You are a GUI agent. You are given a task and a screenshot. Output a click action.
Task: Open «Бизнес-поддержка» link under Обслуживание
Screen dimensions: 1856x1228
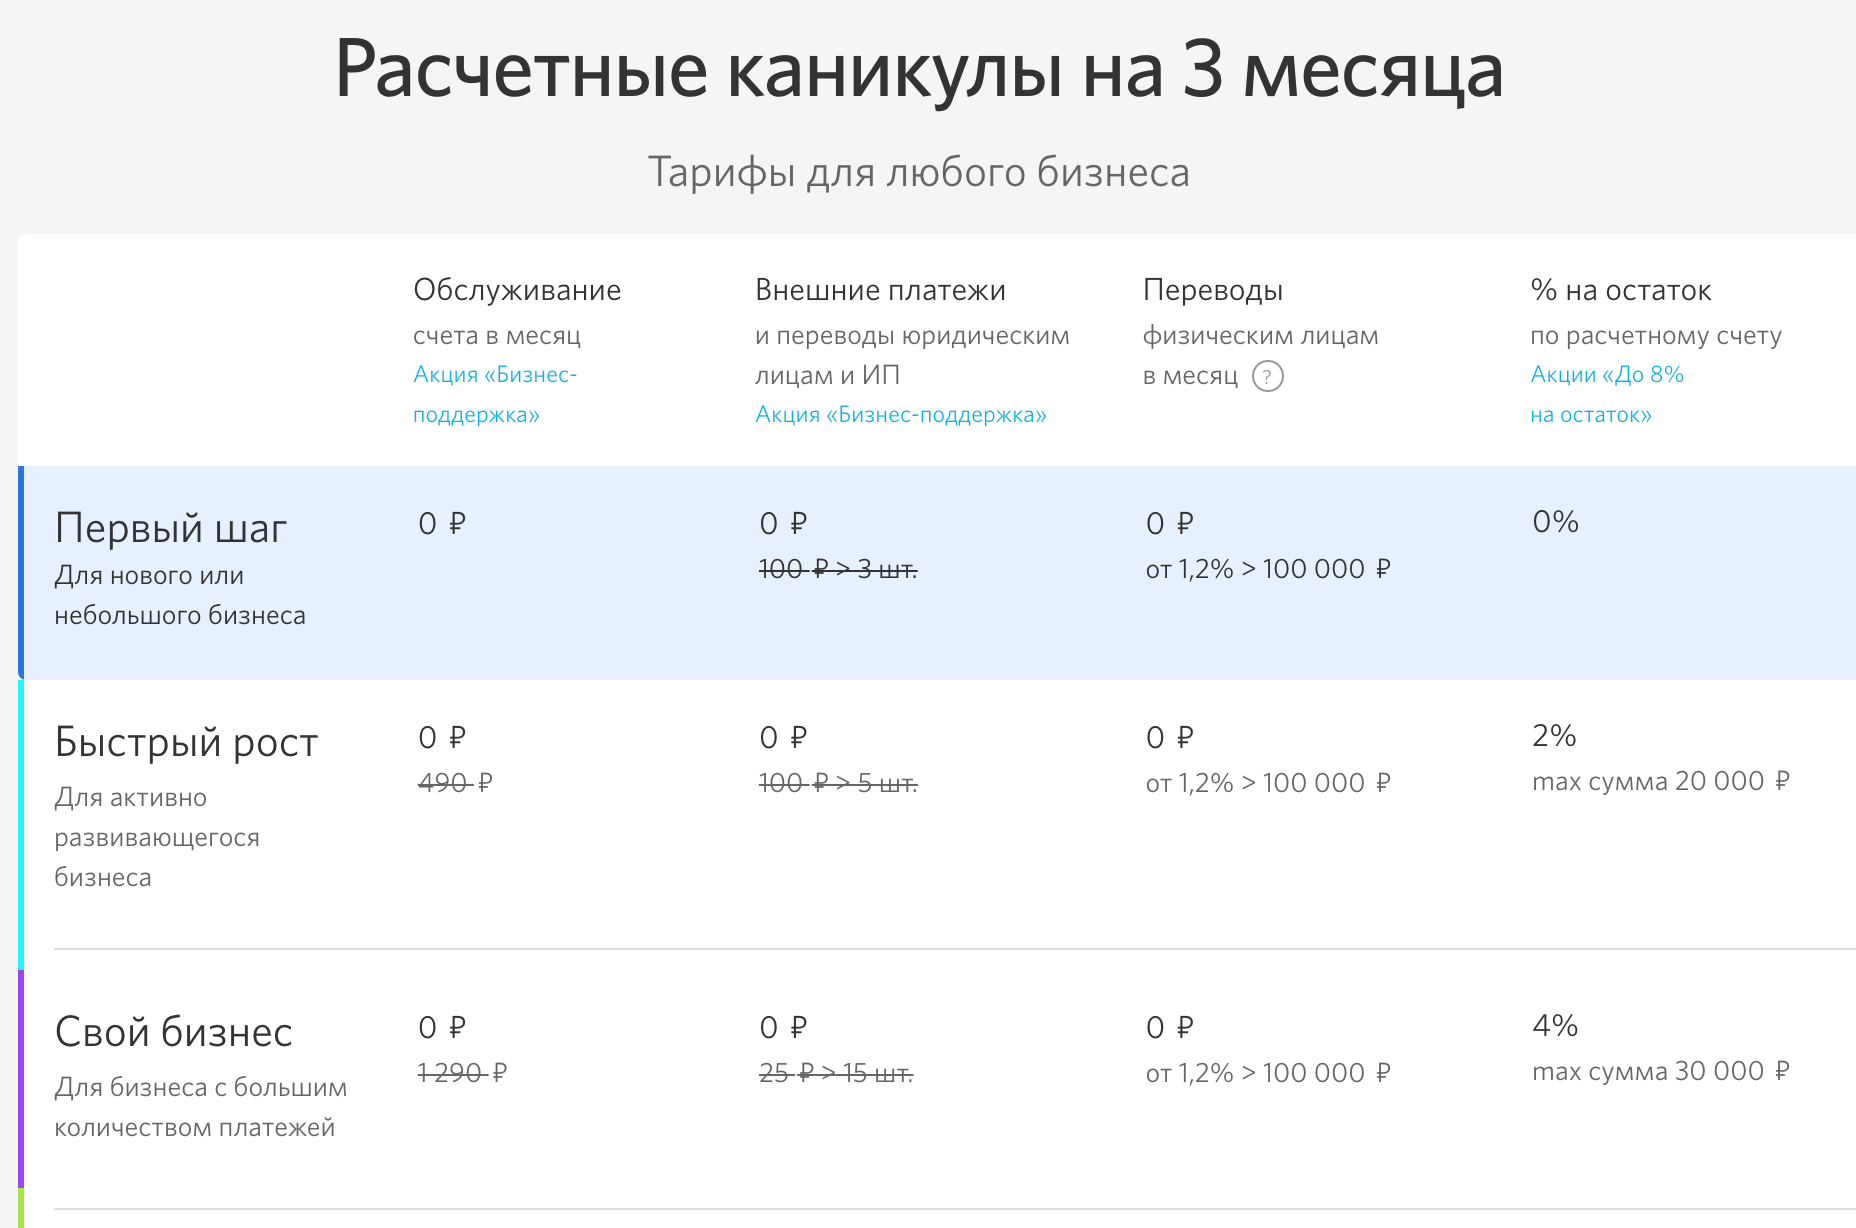pyautogui.click(x=495, y=394)
